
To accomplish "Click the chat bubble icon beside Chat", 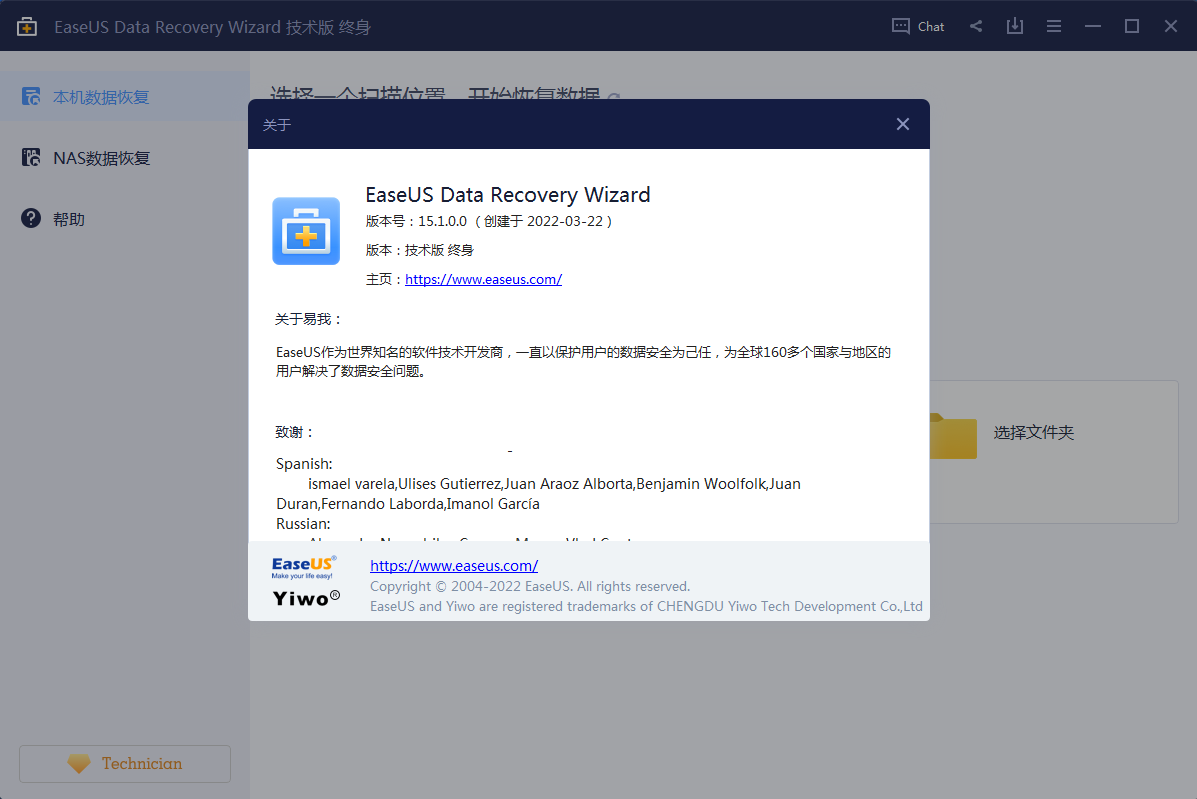I will [x=901, y=27].
